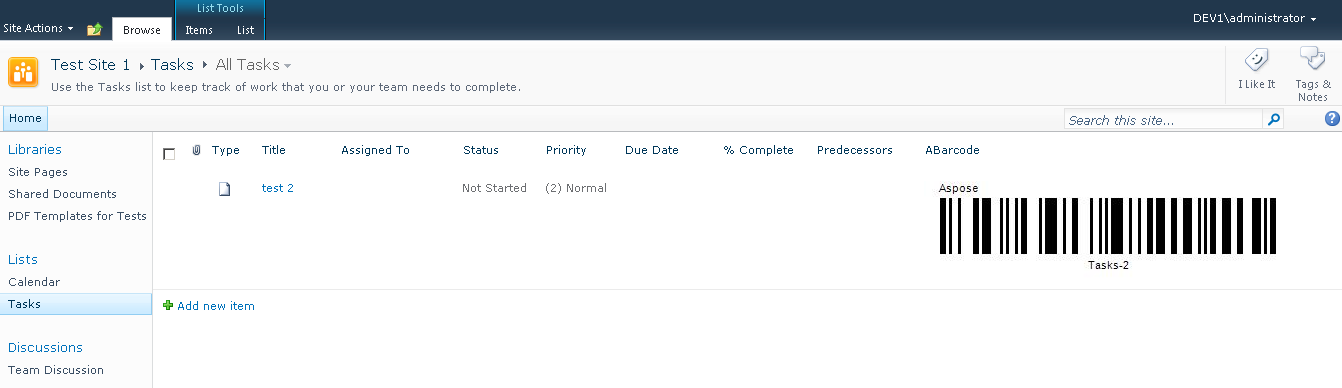
Task: Click the document type icon for test 2
Action: click(x=225, y=188)
